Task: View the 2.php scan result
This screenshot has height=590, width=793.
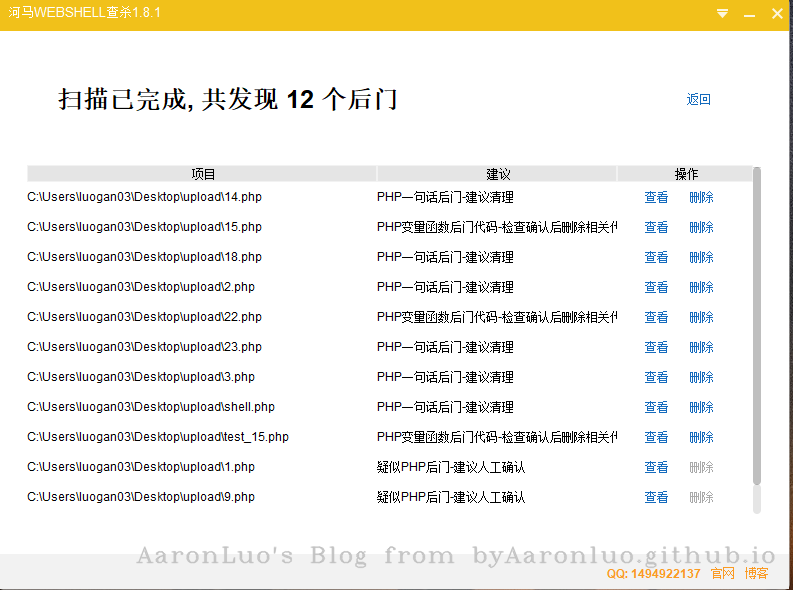Action: click(656, 287)
